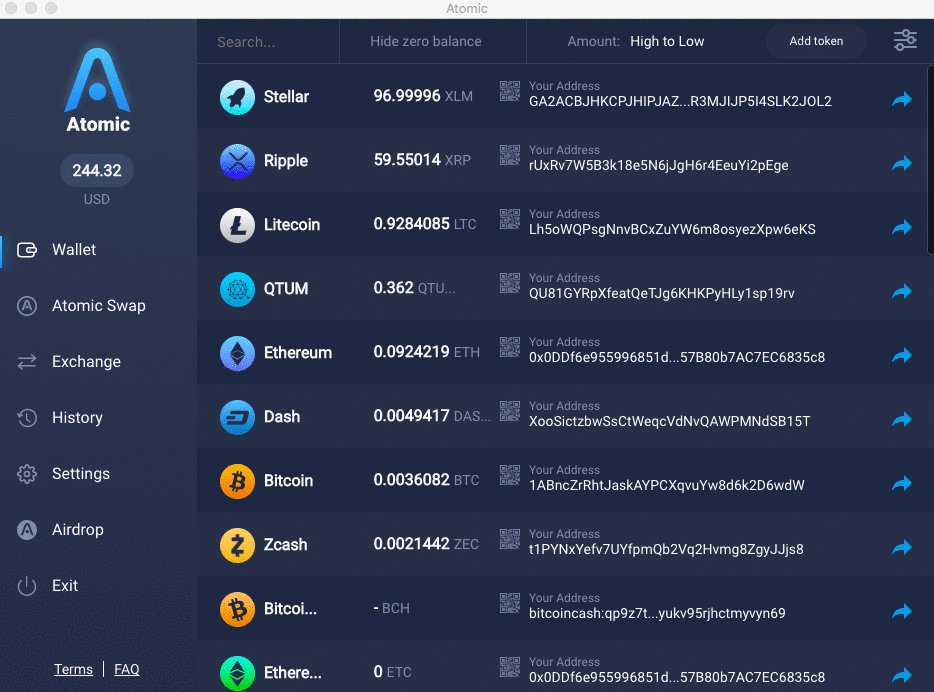The height and width of the screenshot is (692, 934).
Task: Click the 0.0924219 ETH balance
Action: [426, 352]
